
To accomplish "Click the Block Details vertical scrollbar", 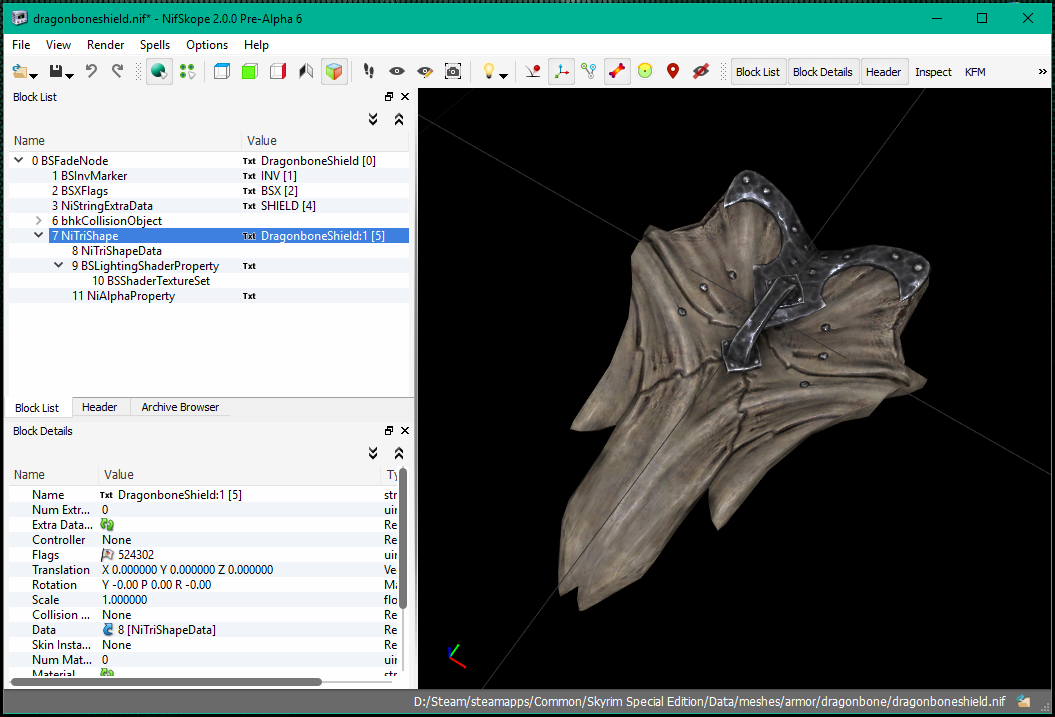I will coord(403,540).
